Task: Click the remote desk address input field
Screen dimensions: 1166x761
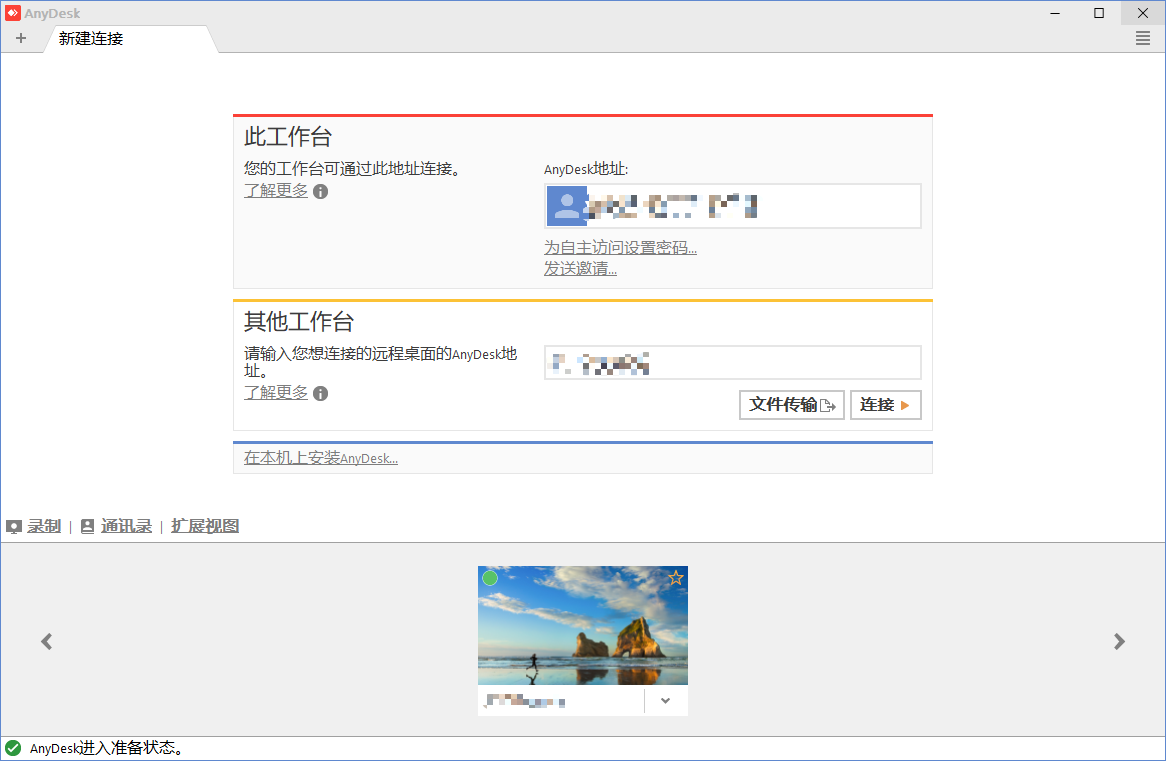Action: coord(732,362)
